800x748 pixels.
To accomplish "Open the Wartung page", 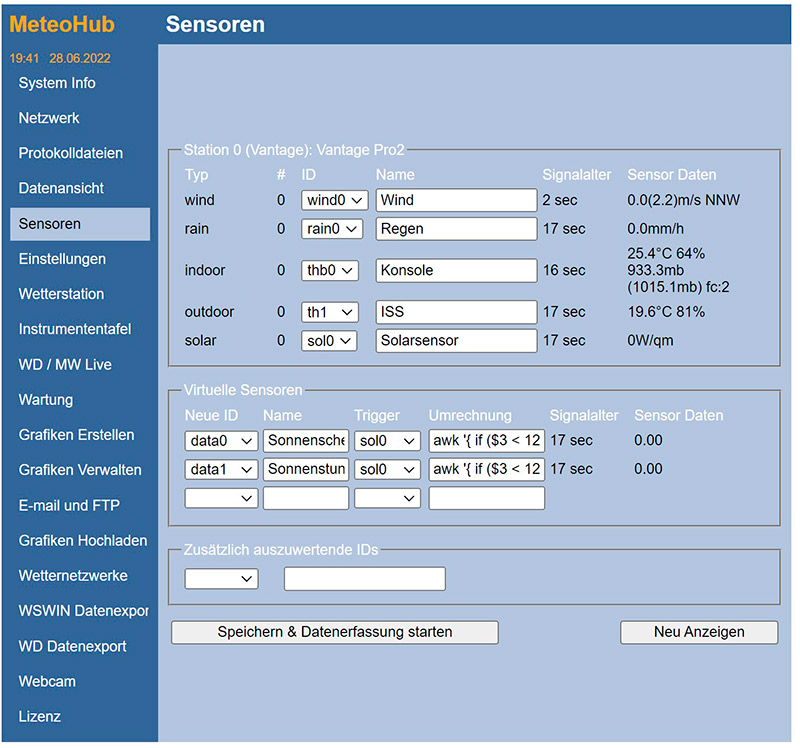I will 45,400.
